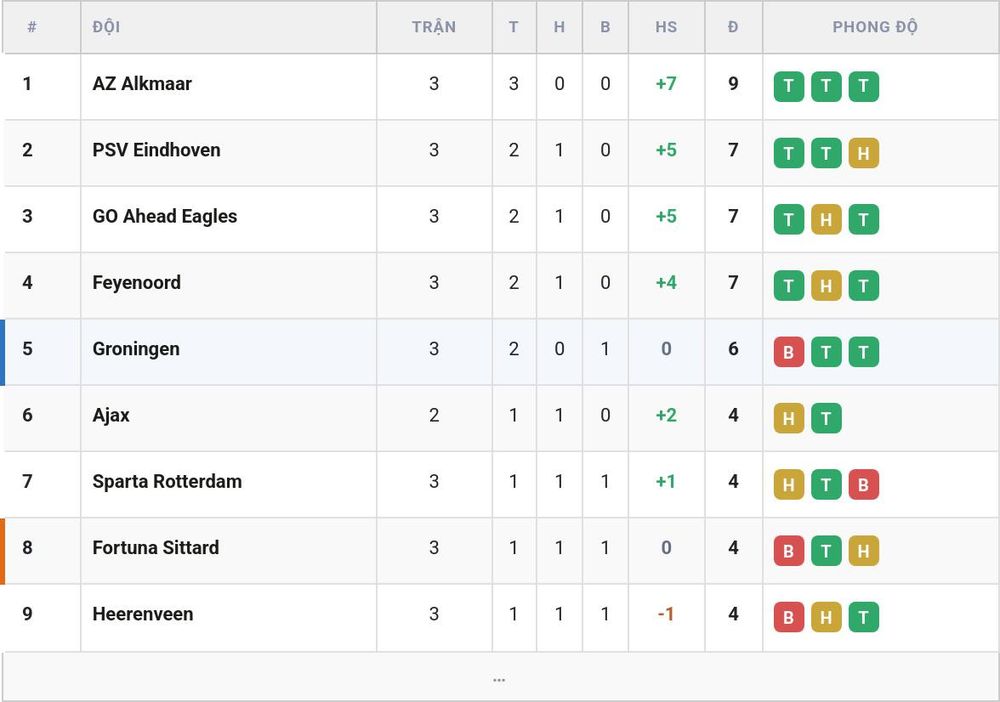The image size is (1000, 702).
Task: Click the ĐỘI column header
Action: (106, 27)
